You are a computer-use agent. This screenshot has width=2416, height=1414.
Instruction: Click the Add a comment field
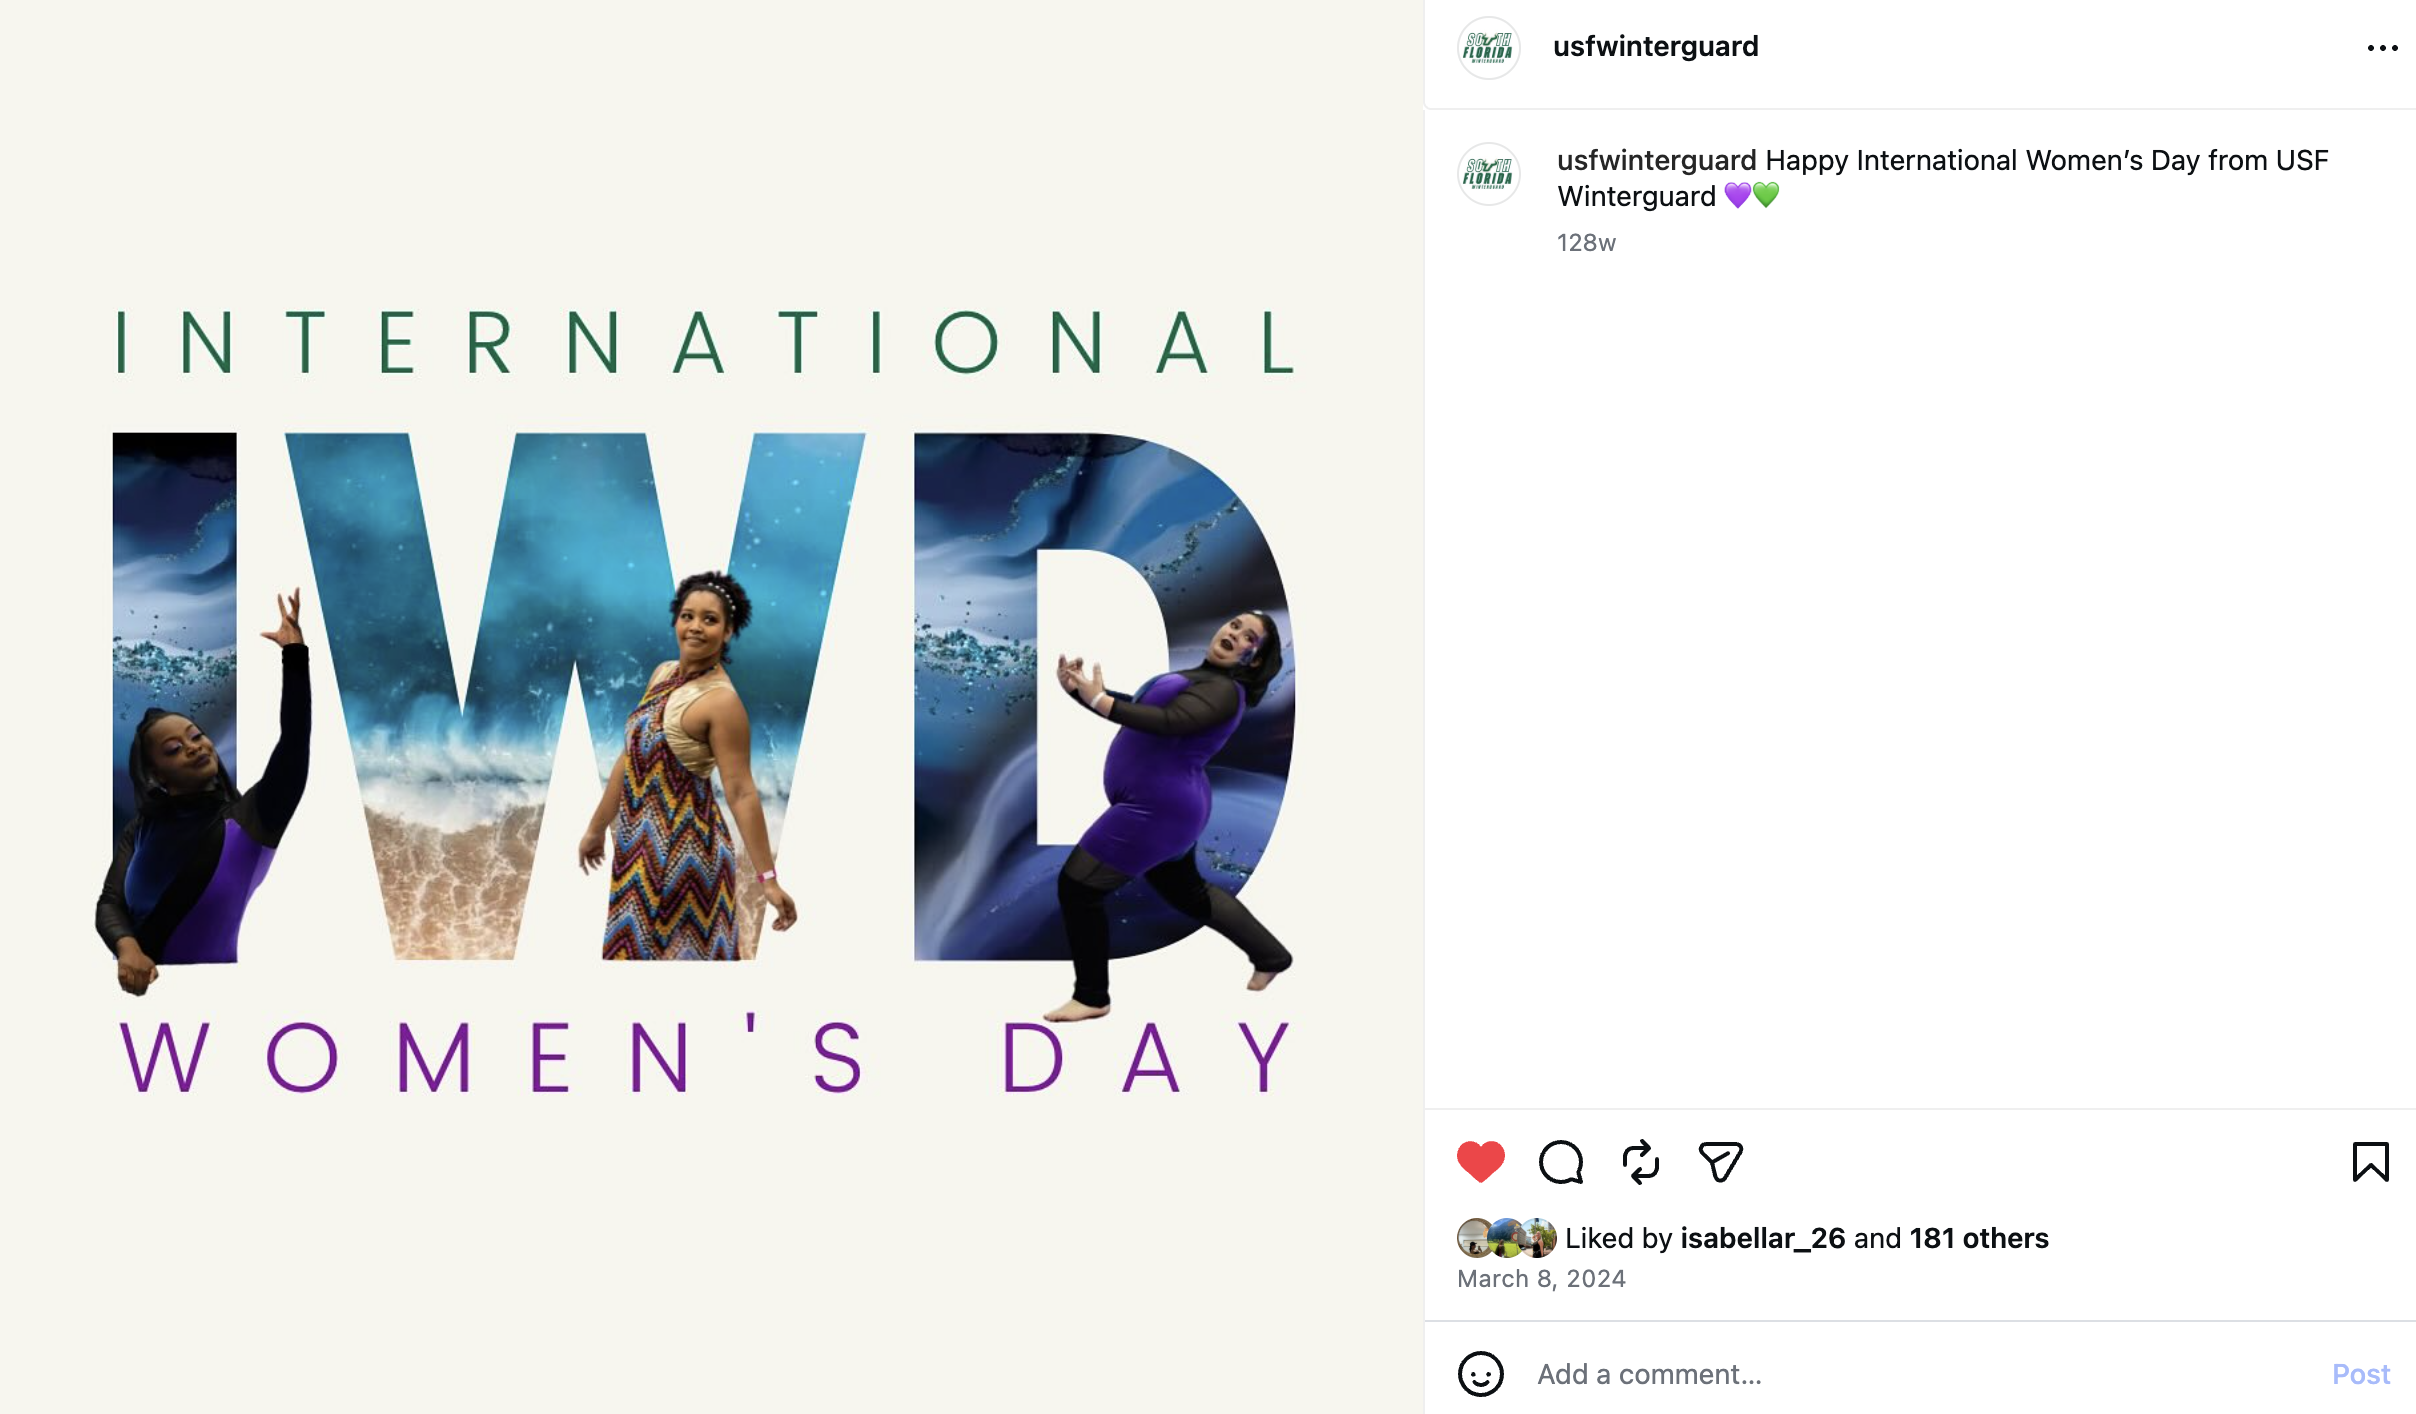click(x=1920, y=1374)
